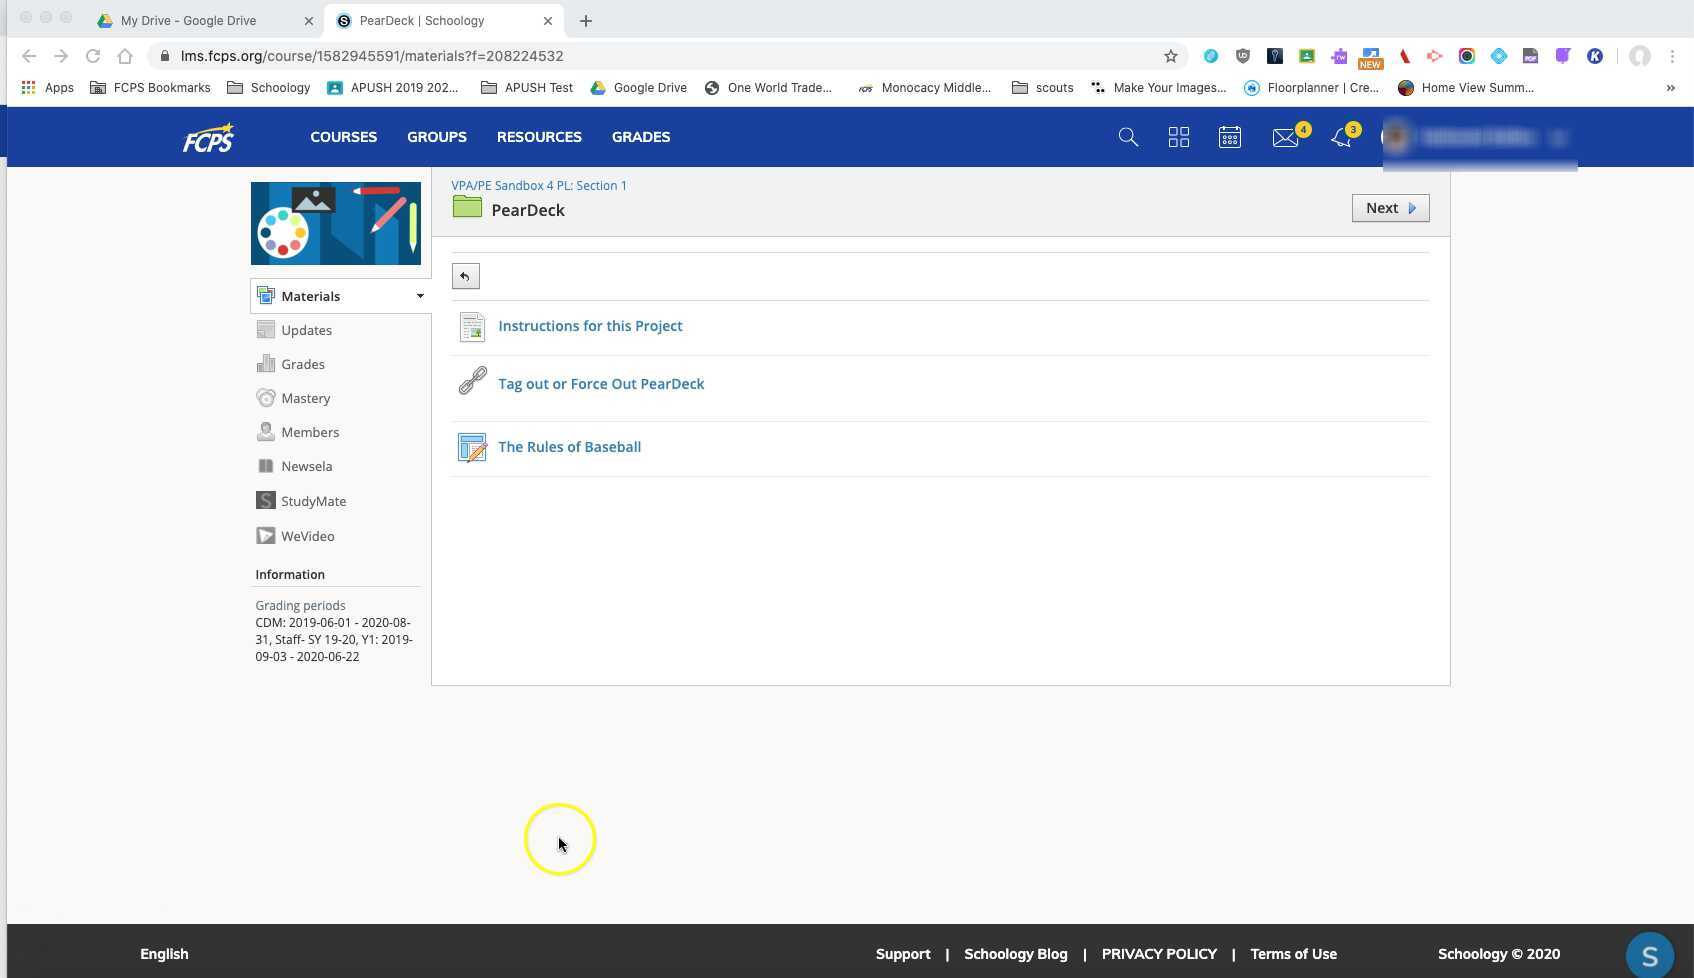Expand the Materials dropdown arrow
Image resolution: width=1694 pixels, height=978 pixels.
[420, 296]
